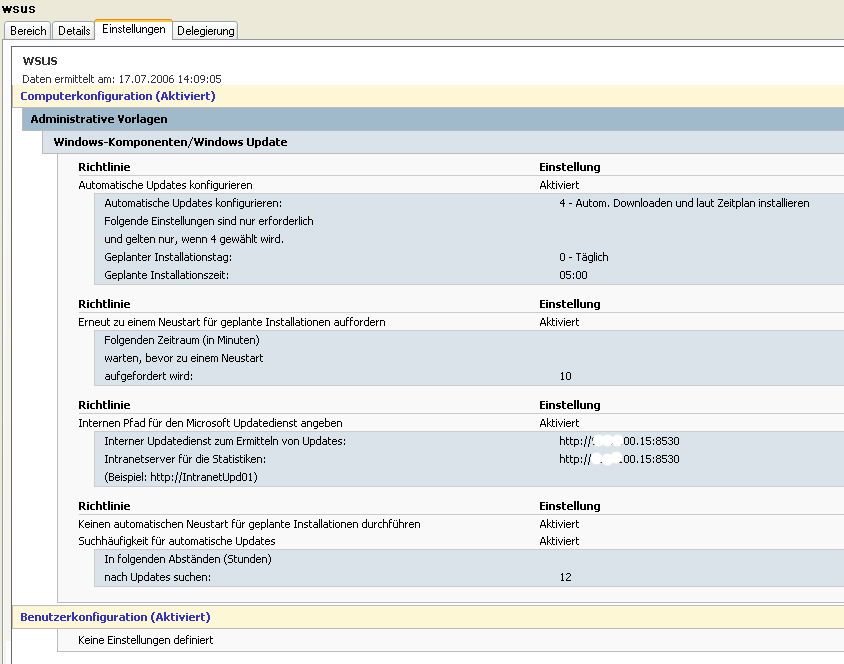
Task: Switch to the Bereich tab
Action: coord(28,31)
